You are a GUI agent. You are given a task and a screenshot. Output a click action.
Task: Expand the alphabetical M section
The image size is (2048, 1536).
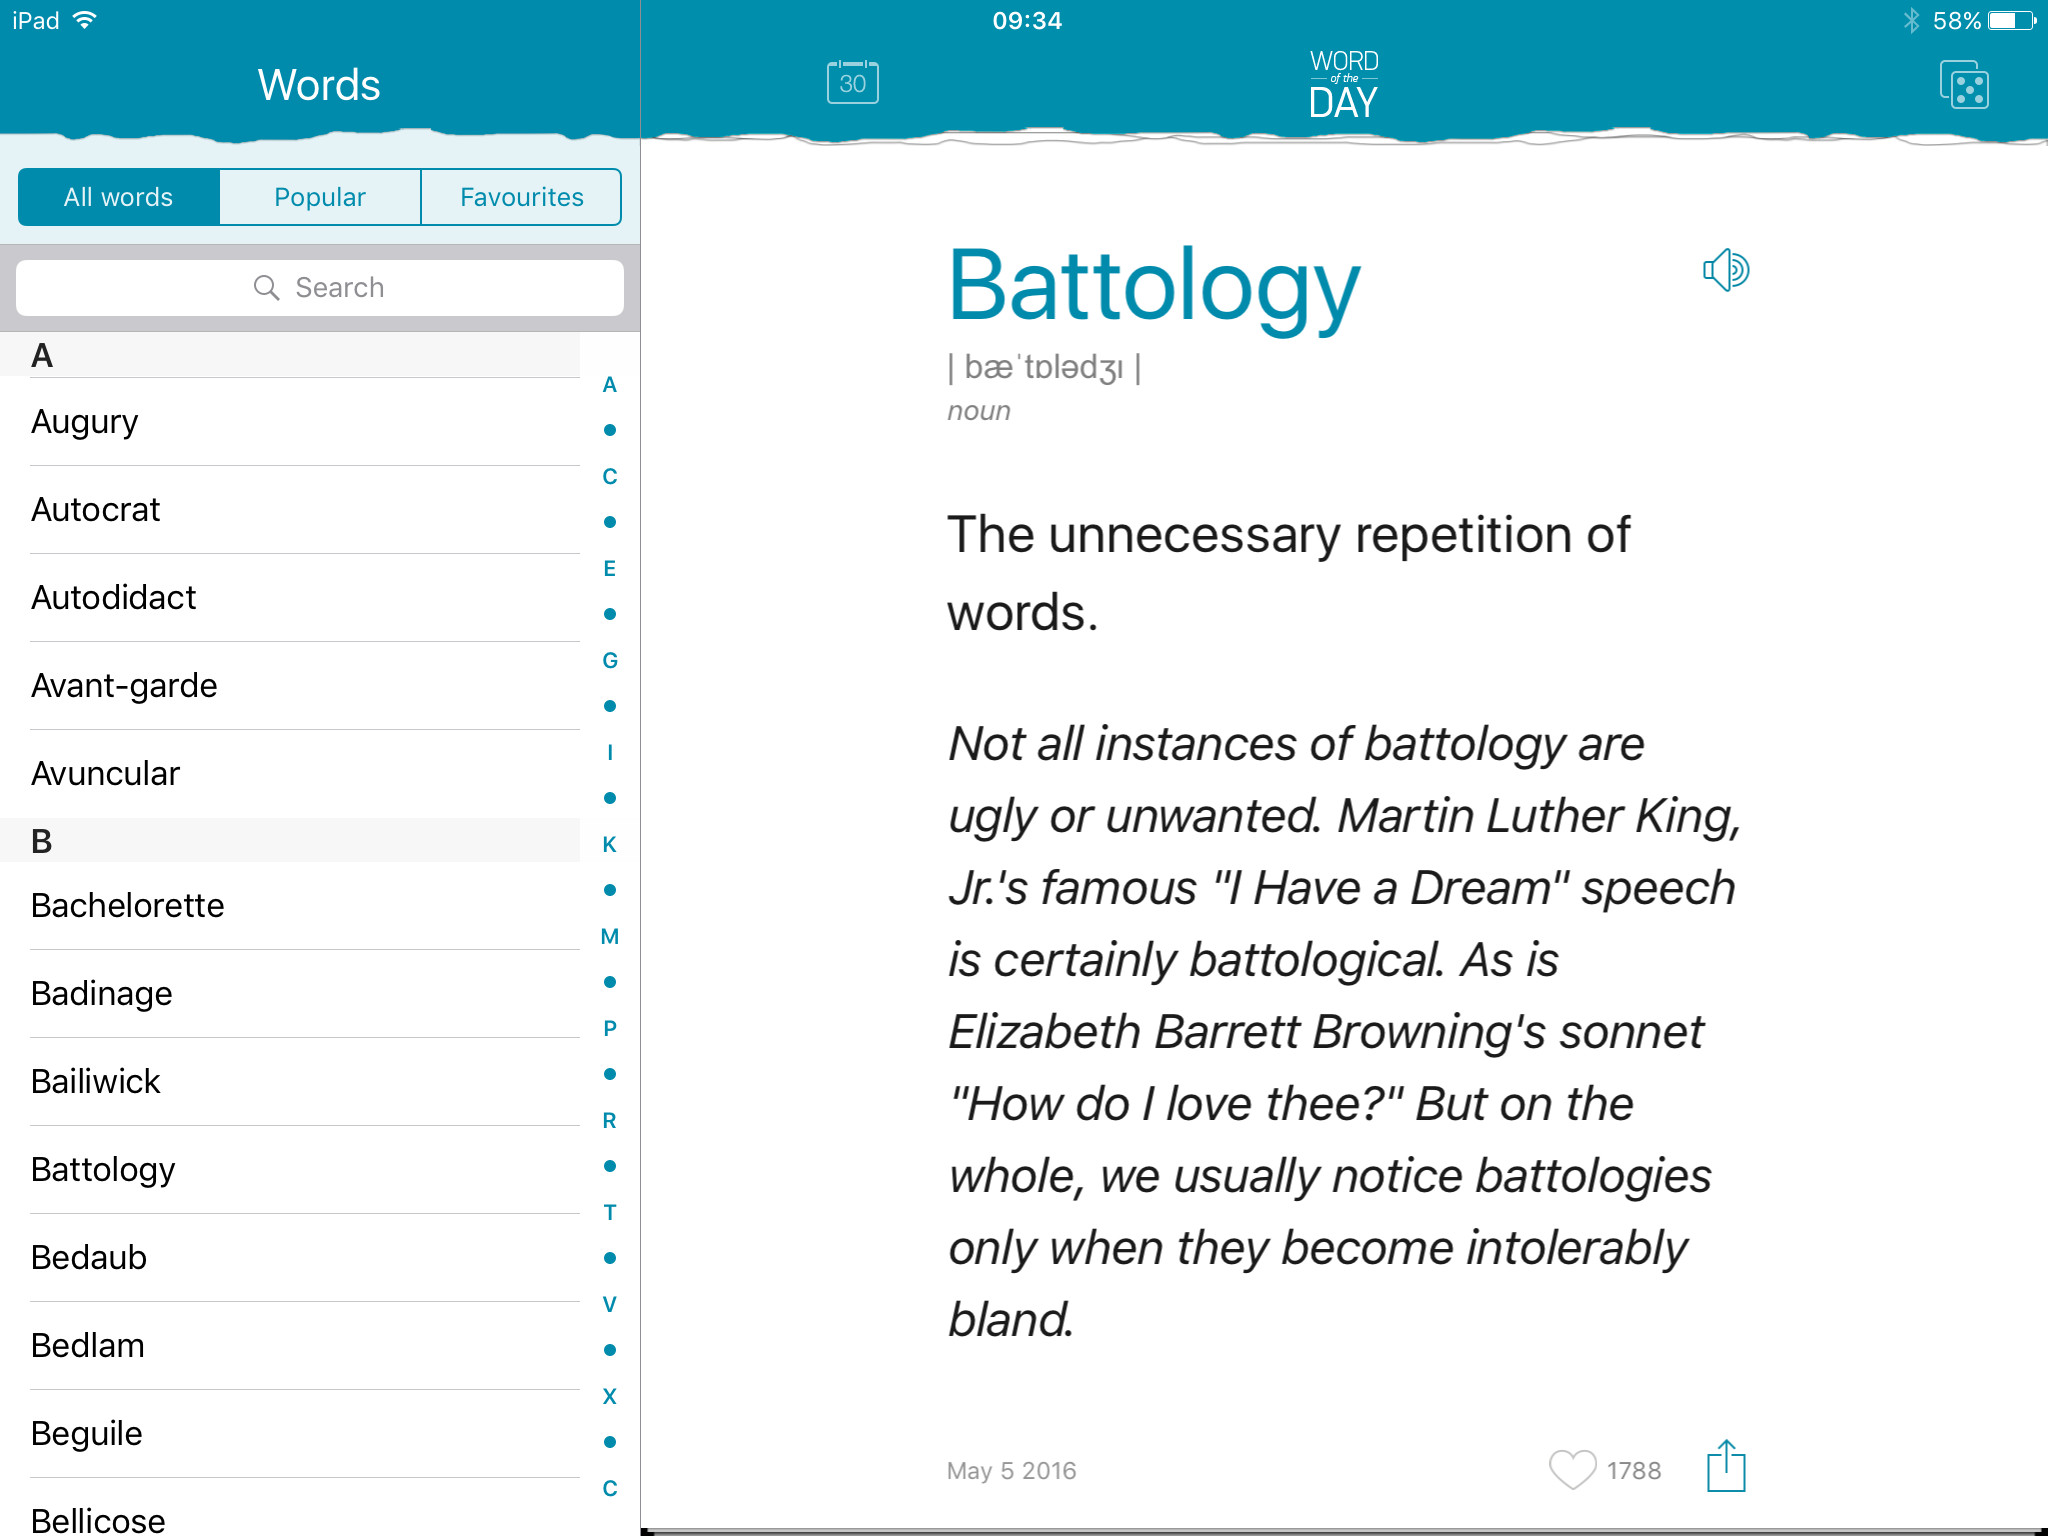tap(610, 937)
